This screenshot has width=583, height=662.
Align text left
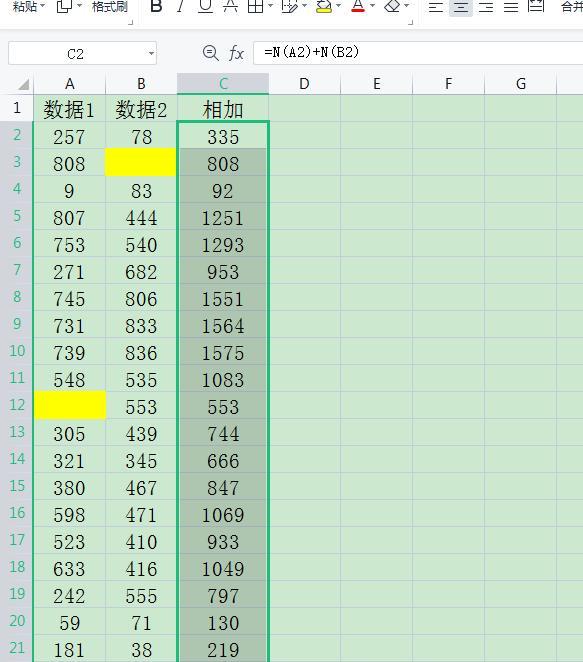coord(436,7)
